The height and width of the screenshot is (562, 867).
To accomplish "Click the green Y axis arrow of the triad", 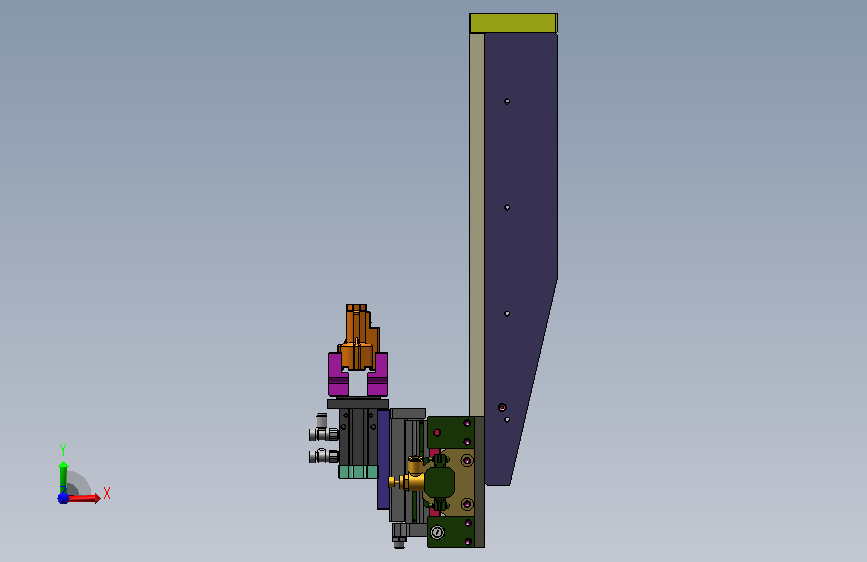I will [63, 476].
